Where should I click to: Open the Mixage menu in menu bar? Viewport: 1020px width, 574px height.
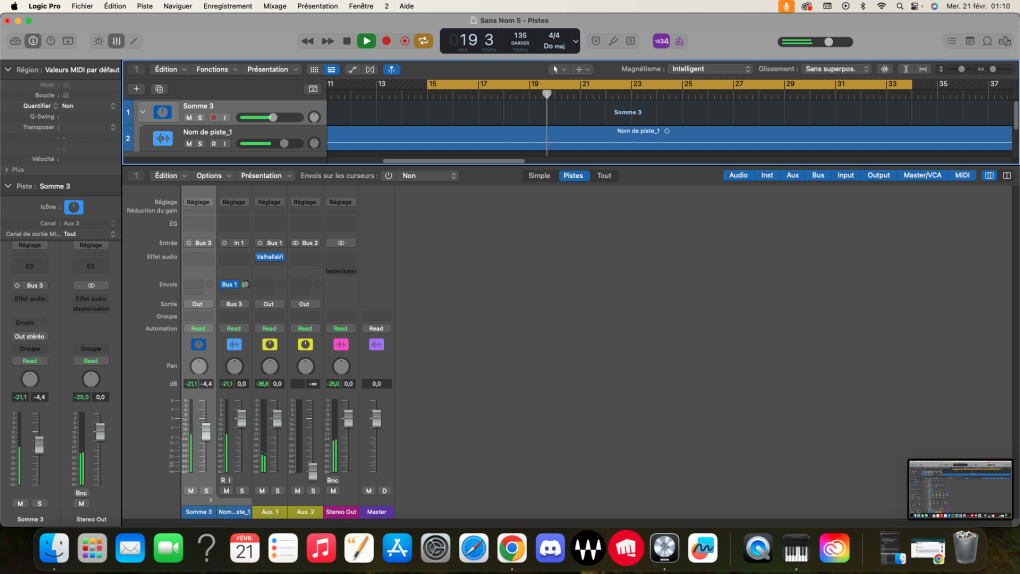click(273, 6)
